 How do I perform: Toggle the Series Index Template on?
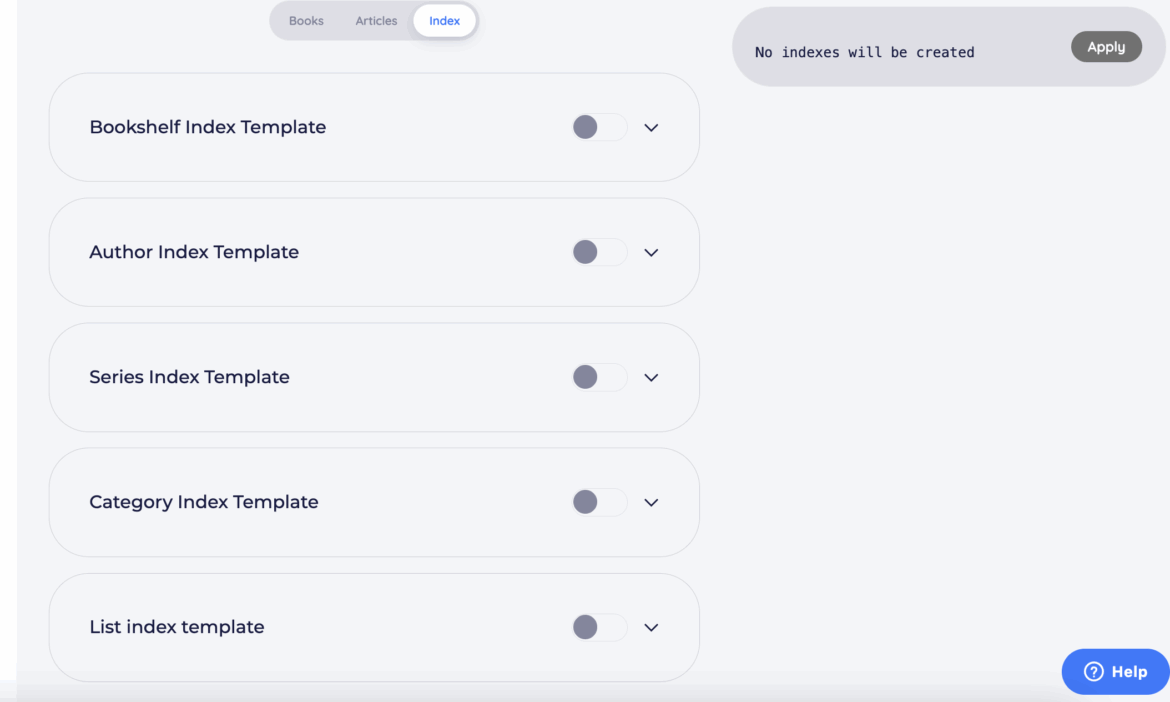point(599,377)
